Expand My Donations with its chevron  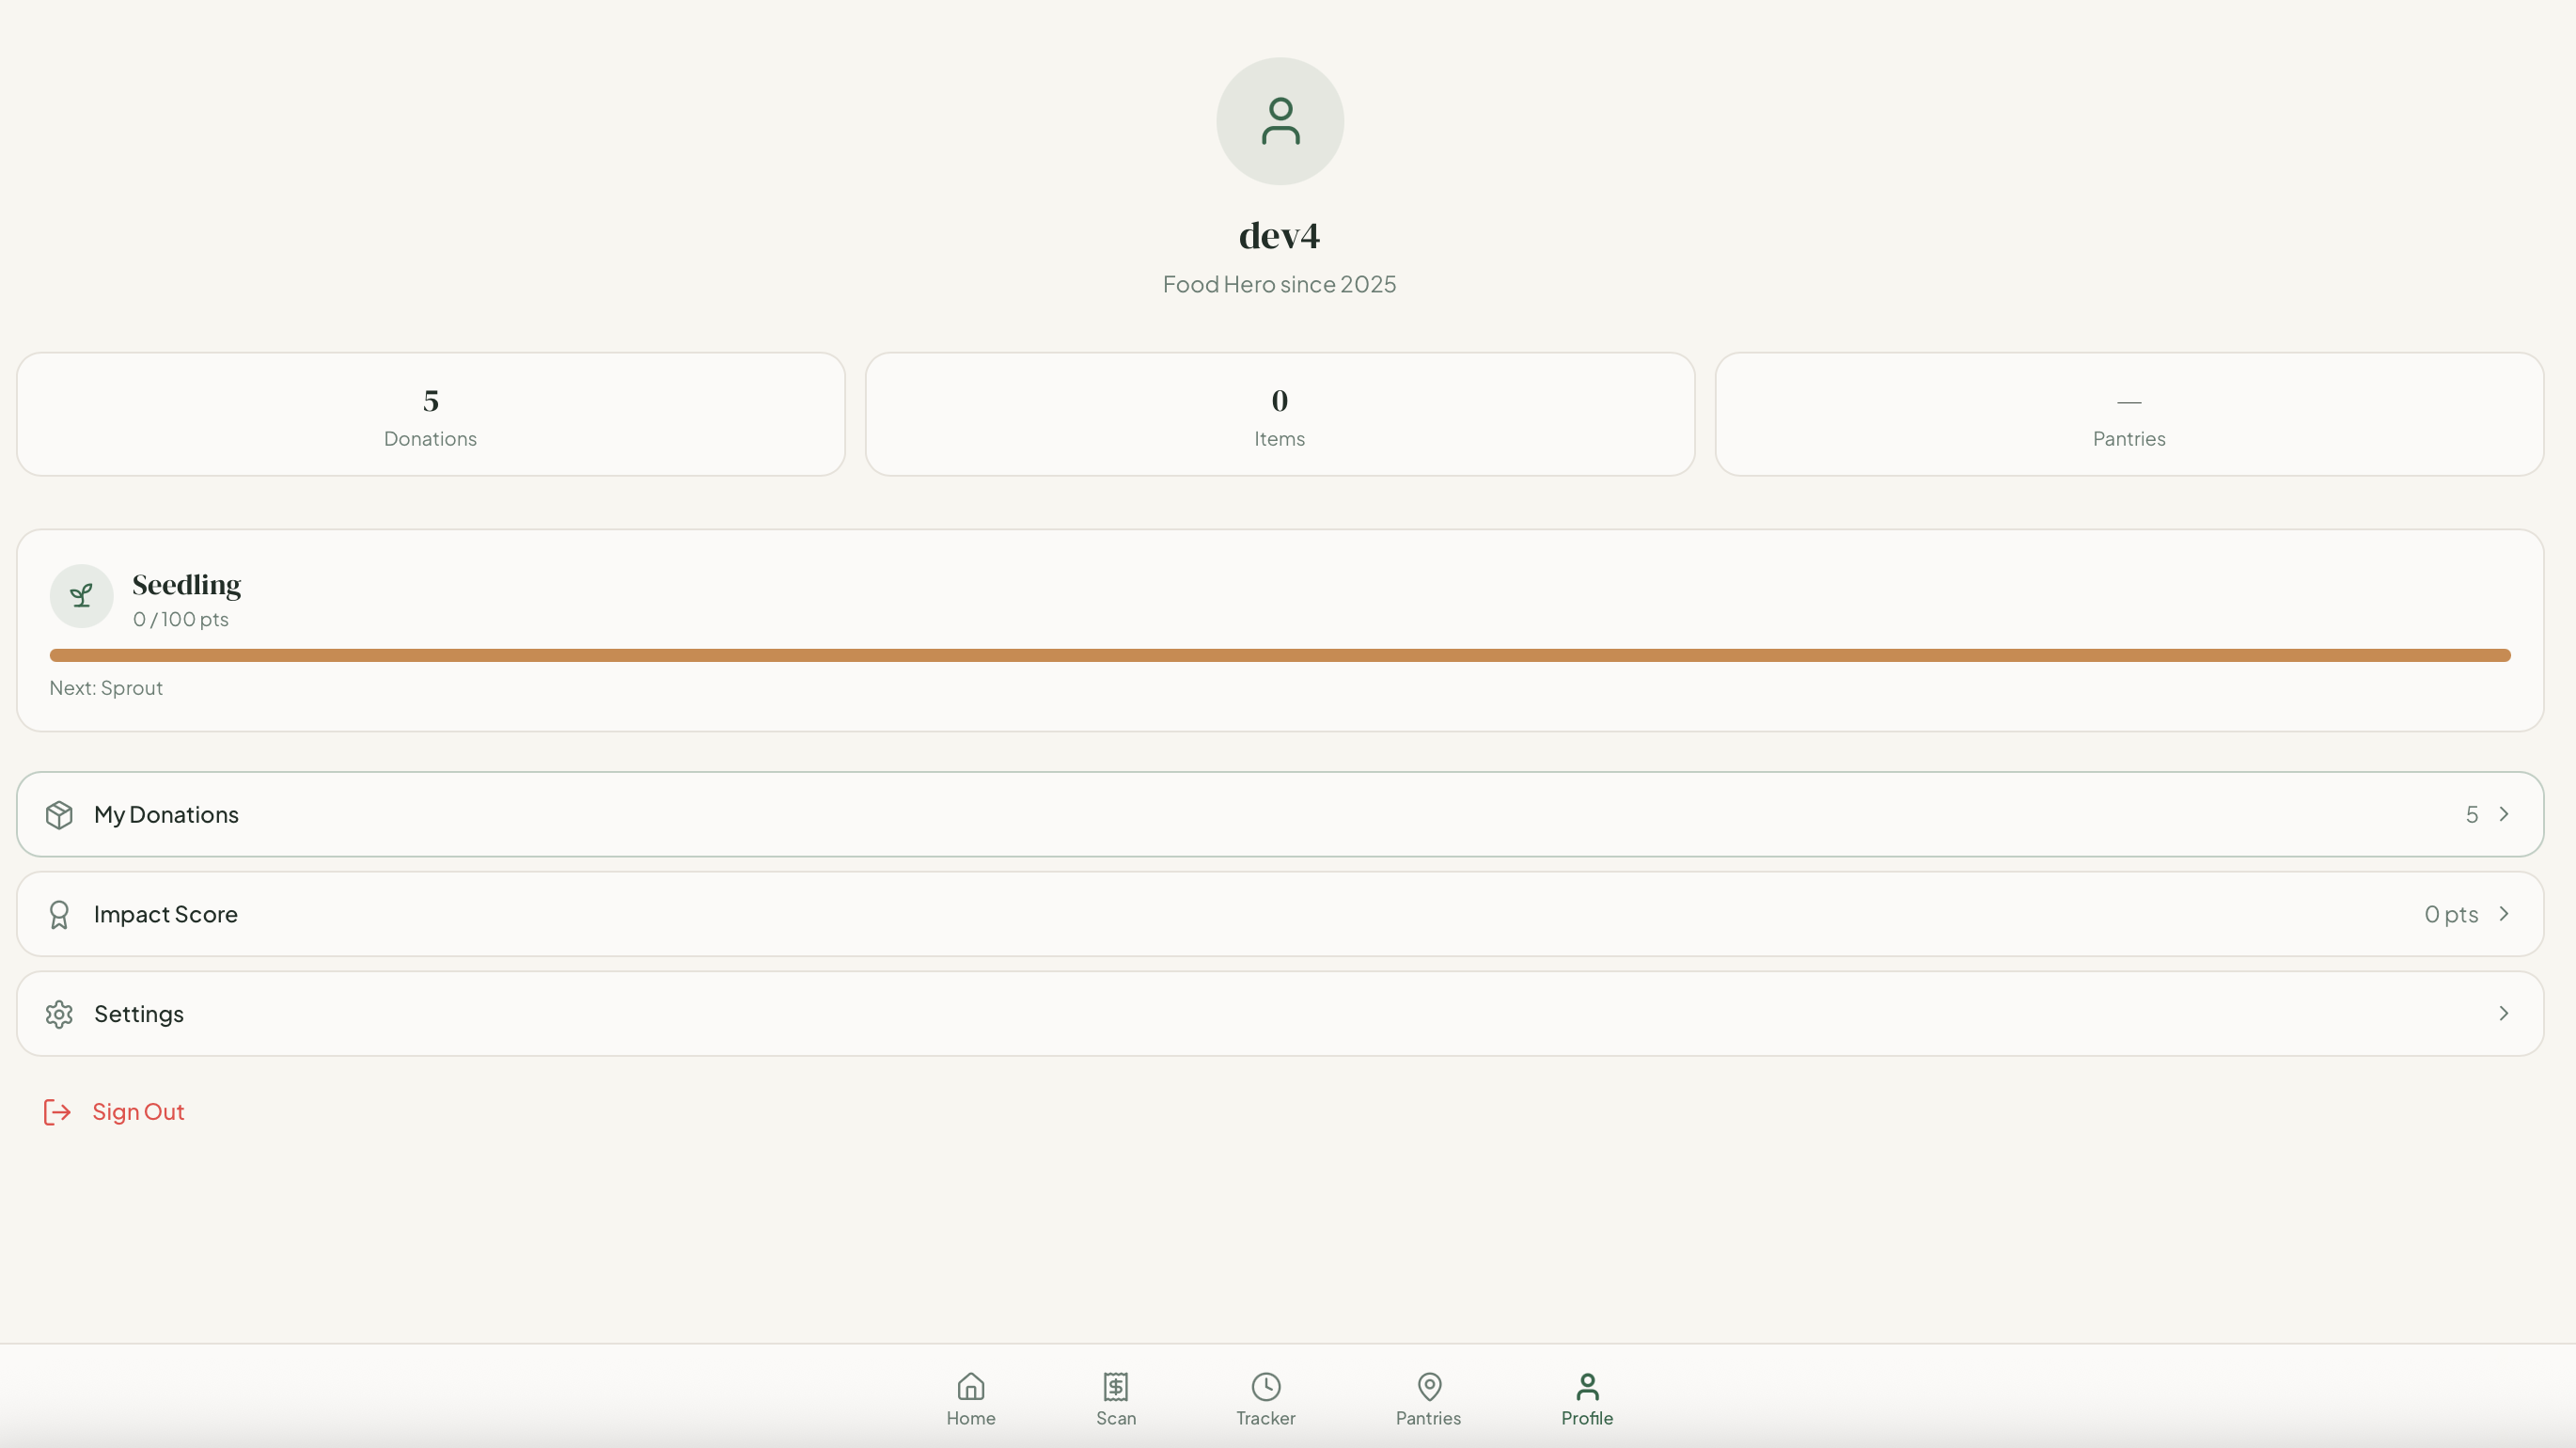(x=2503, y=814)
